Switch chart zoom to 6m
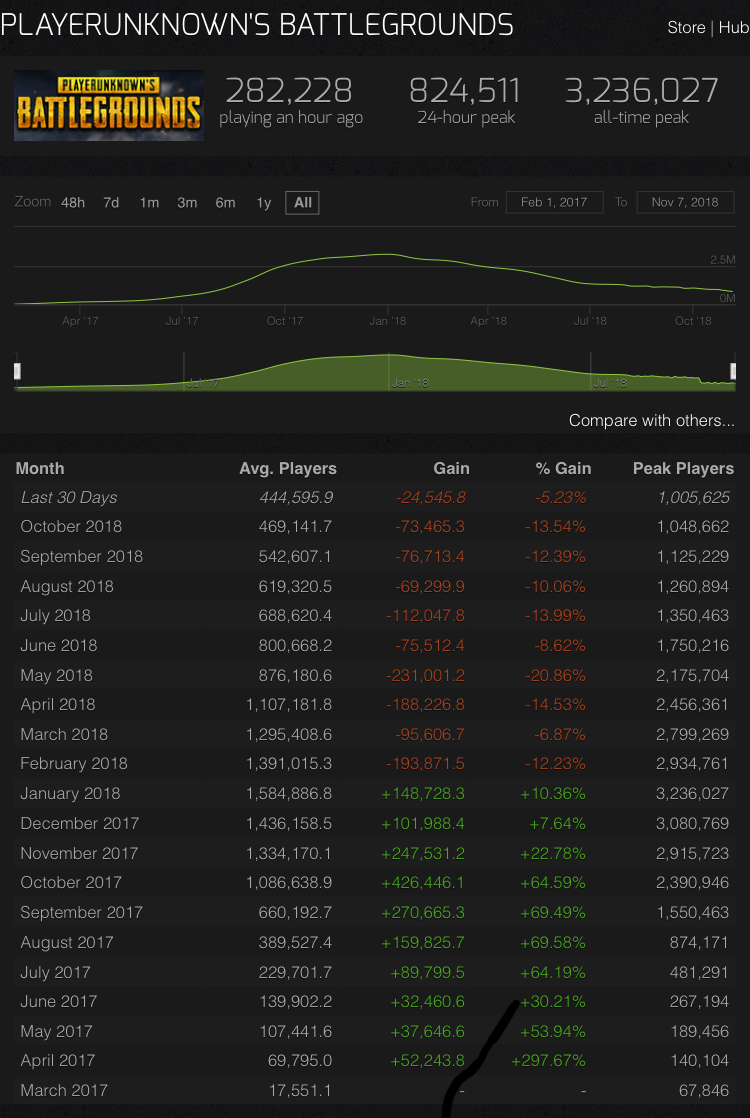750x1118 pixels. coord(225,202)
